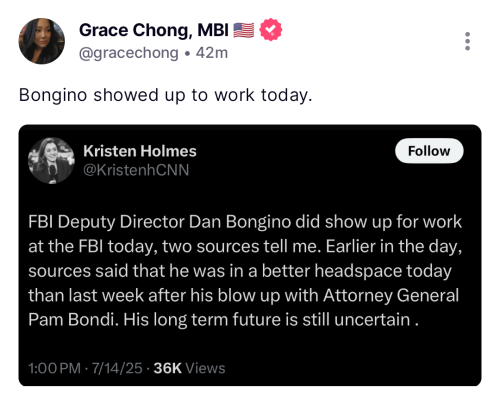View the 36K Views count
Screen dimensions: 500x400
[x=189, y=368]
